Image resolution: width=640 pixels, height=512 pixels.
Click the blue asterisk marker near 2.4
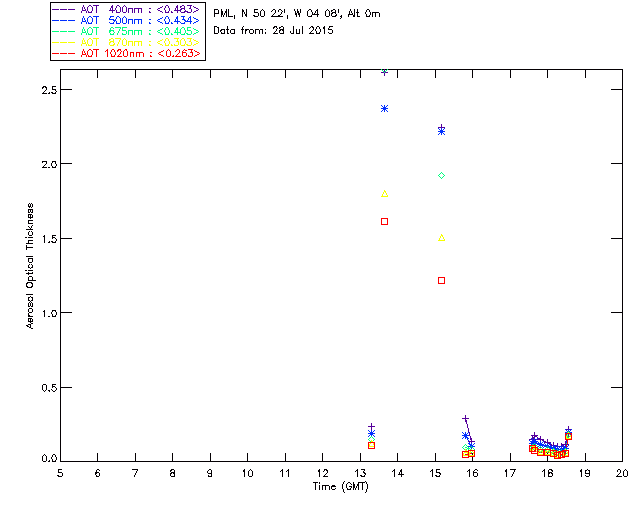pos(384,109)
